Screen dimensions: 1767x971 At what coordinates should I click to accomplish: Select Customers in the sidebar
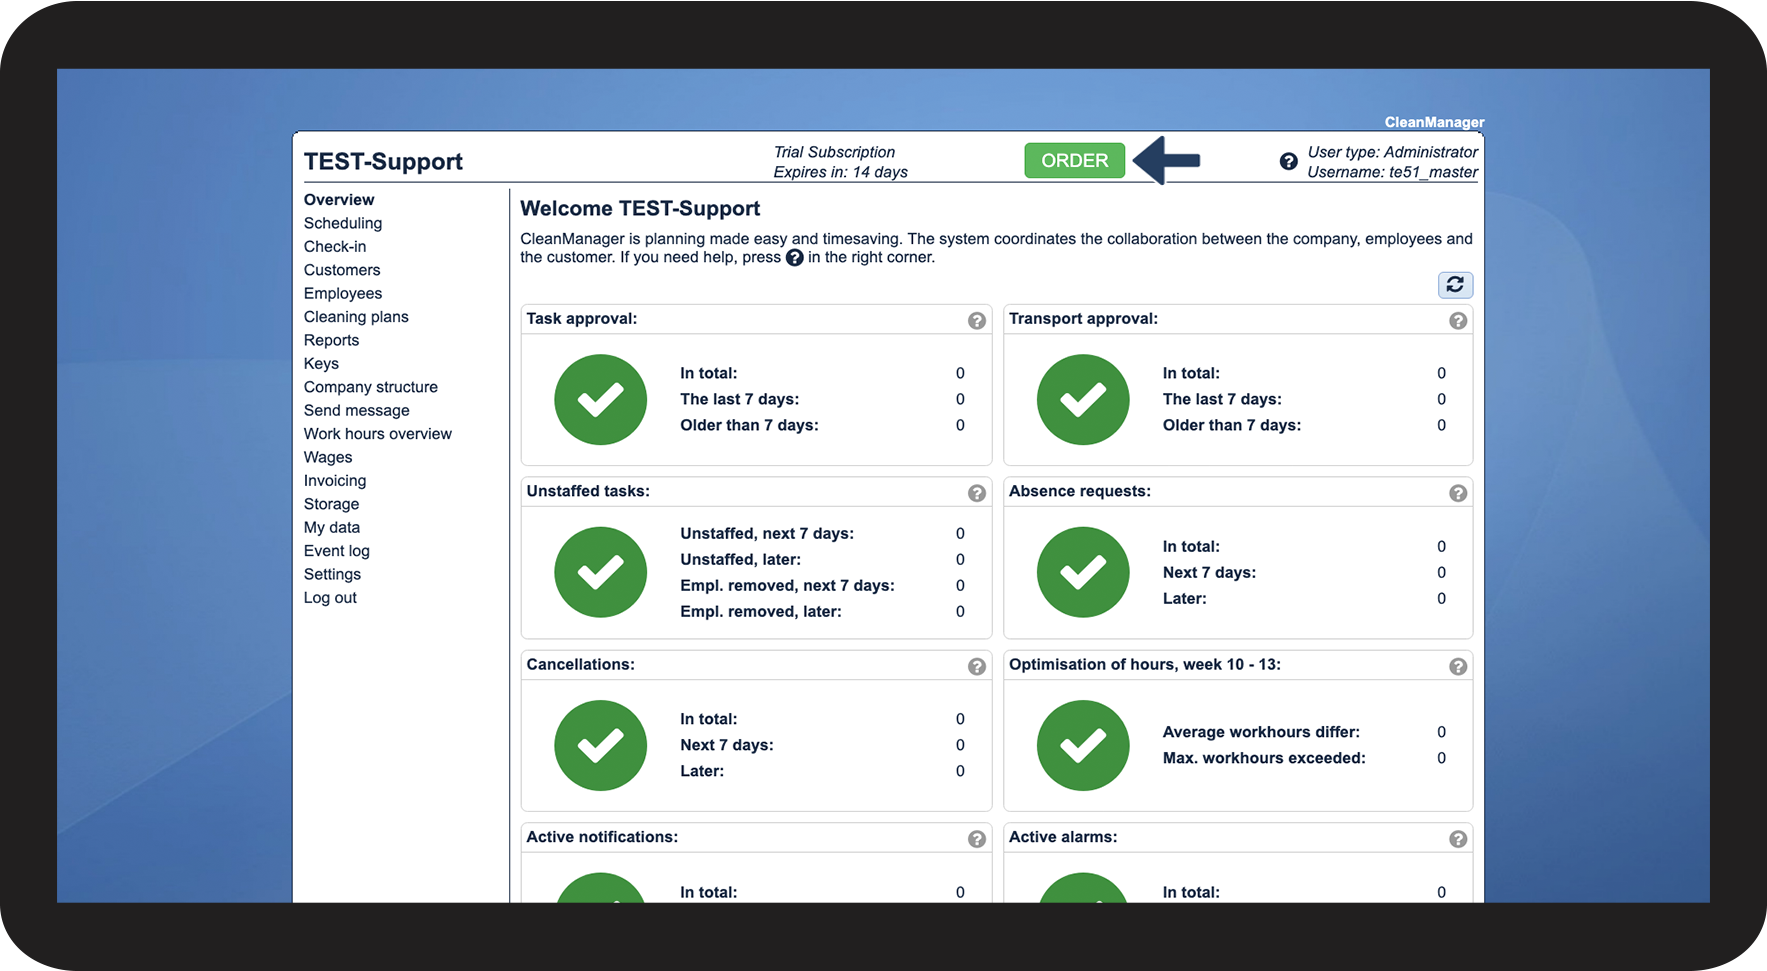(x=342, y=270)
